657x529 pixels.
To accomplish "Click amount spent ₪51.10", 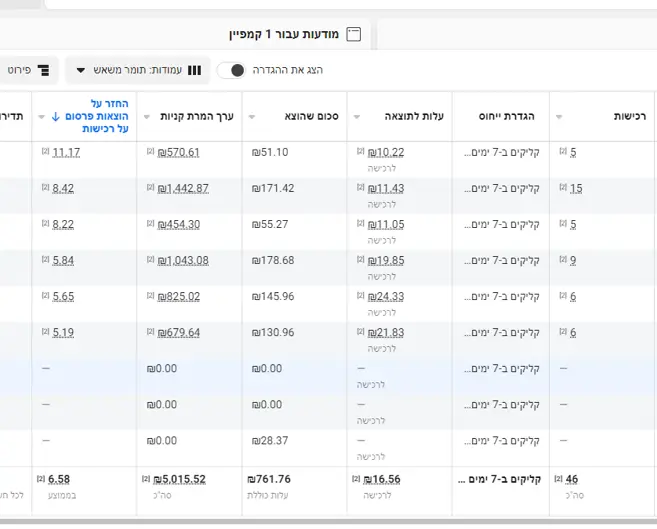I will 270,152.
